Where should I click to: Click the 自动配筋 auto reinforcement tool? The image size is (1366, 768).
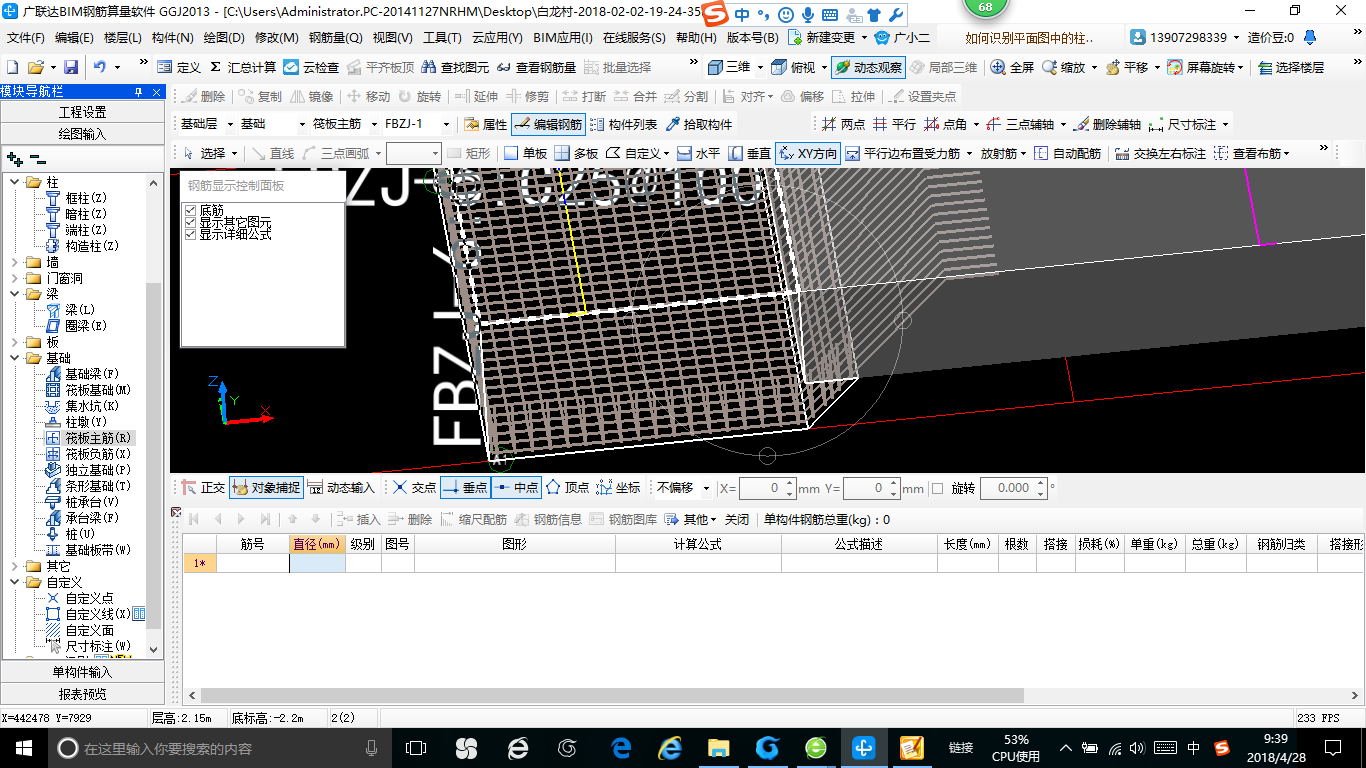1067,153
